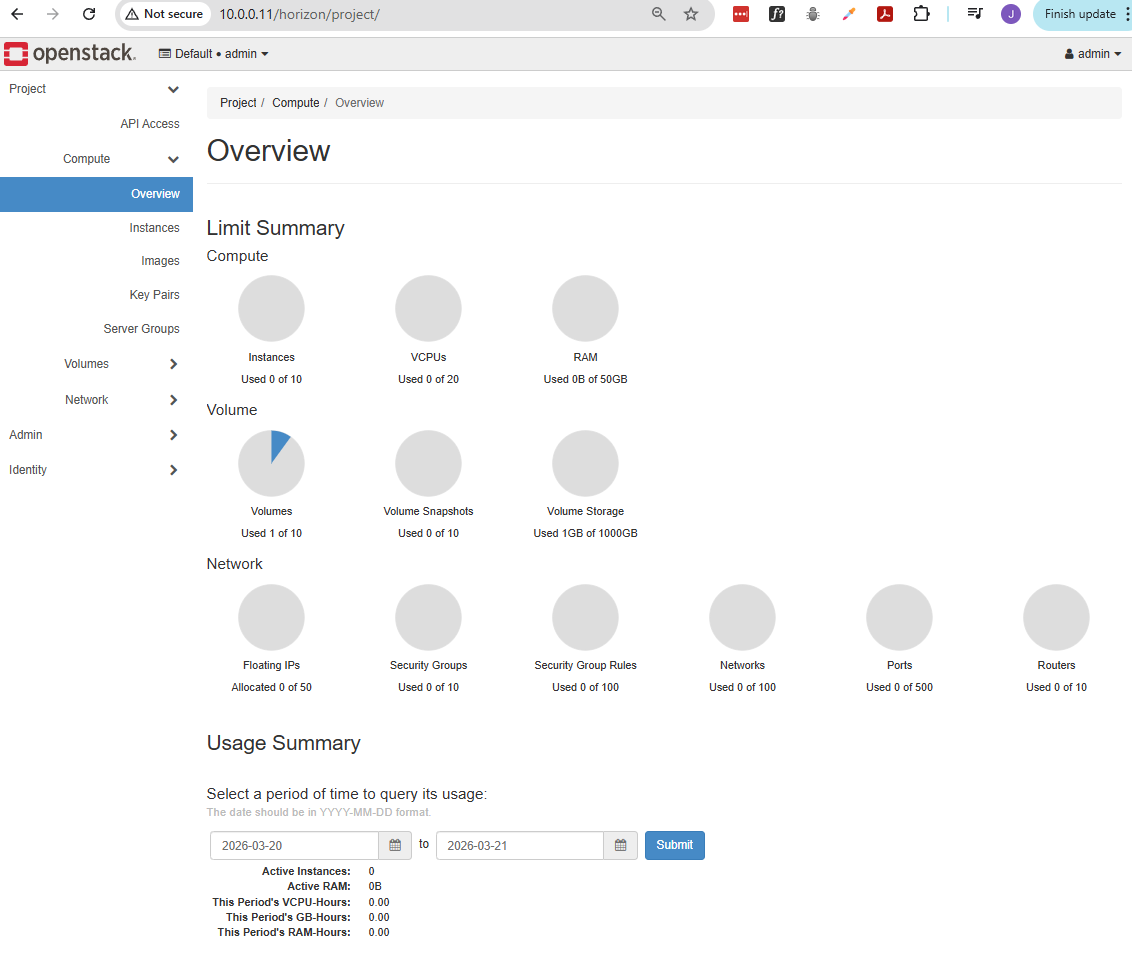This screenshot has height=953, width=1132.
Task: Reload the page with browser refresh icon
Action: click(x=89, y=14)
